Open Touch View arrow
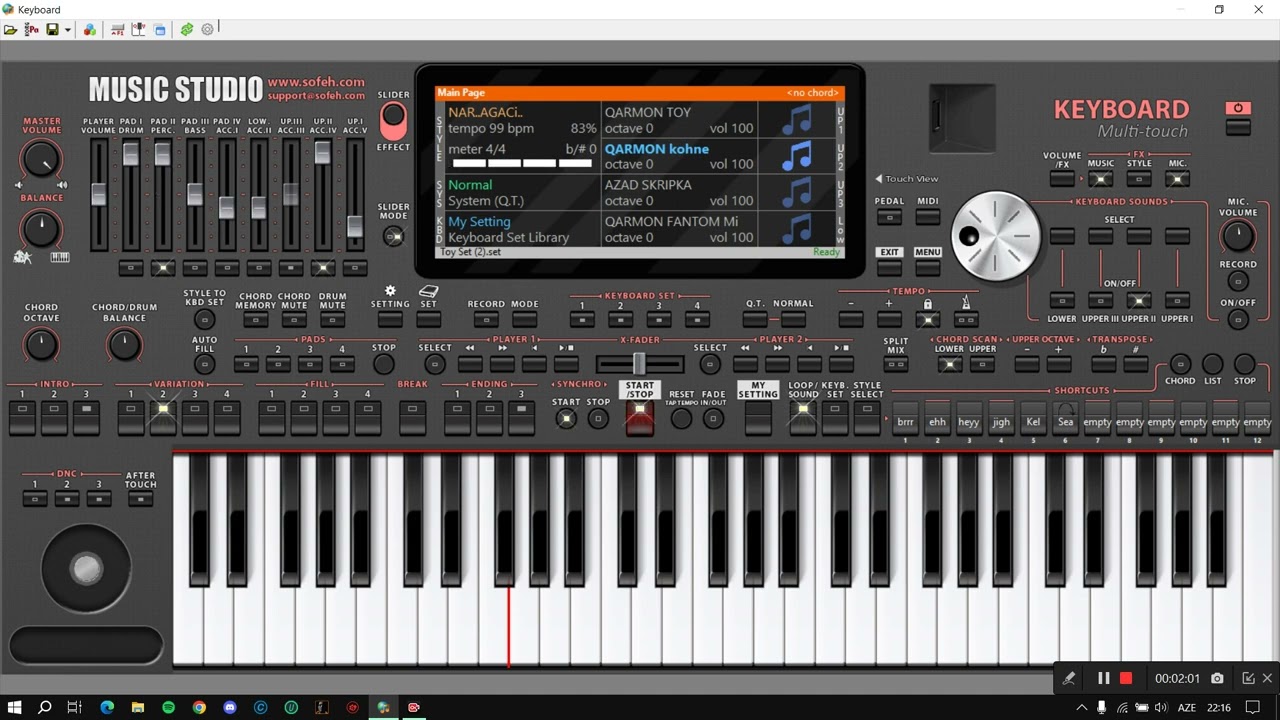1280x720 pixels. [879, 179]
